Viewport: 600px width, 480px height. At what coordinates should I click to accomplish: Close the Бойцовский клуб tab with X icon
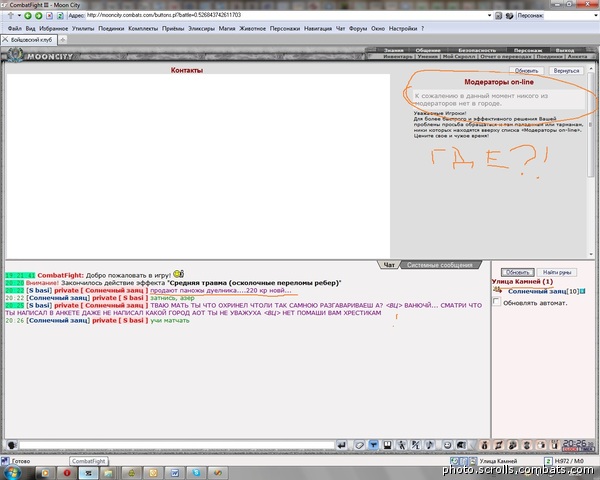tap(5, 39)
